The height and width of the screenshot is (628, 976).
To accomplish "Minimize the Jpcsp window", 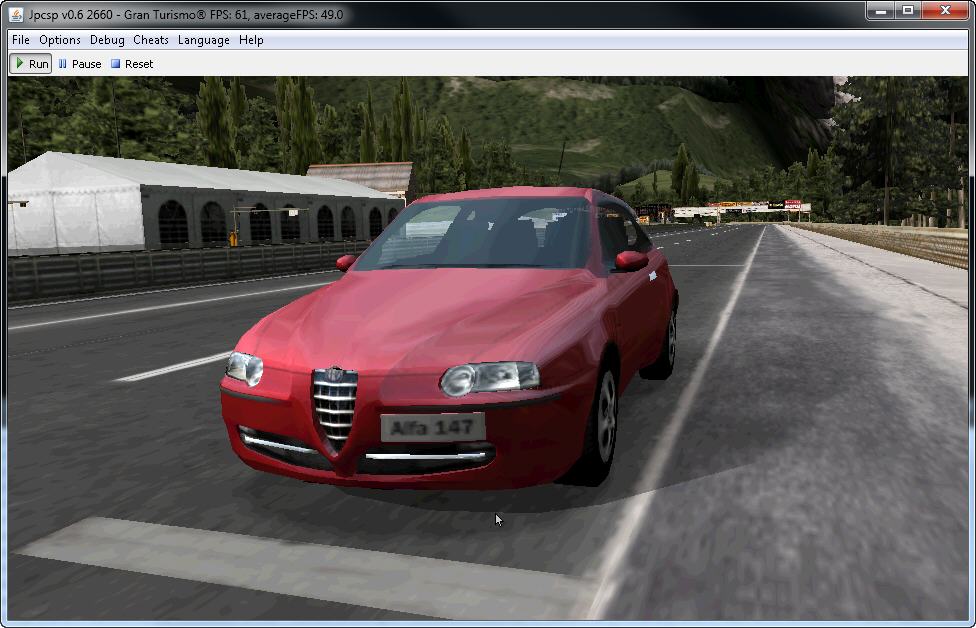I will point(879,11).
